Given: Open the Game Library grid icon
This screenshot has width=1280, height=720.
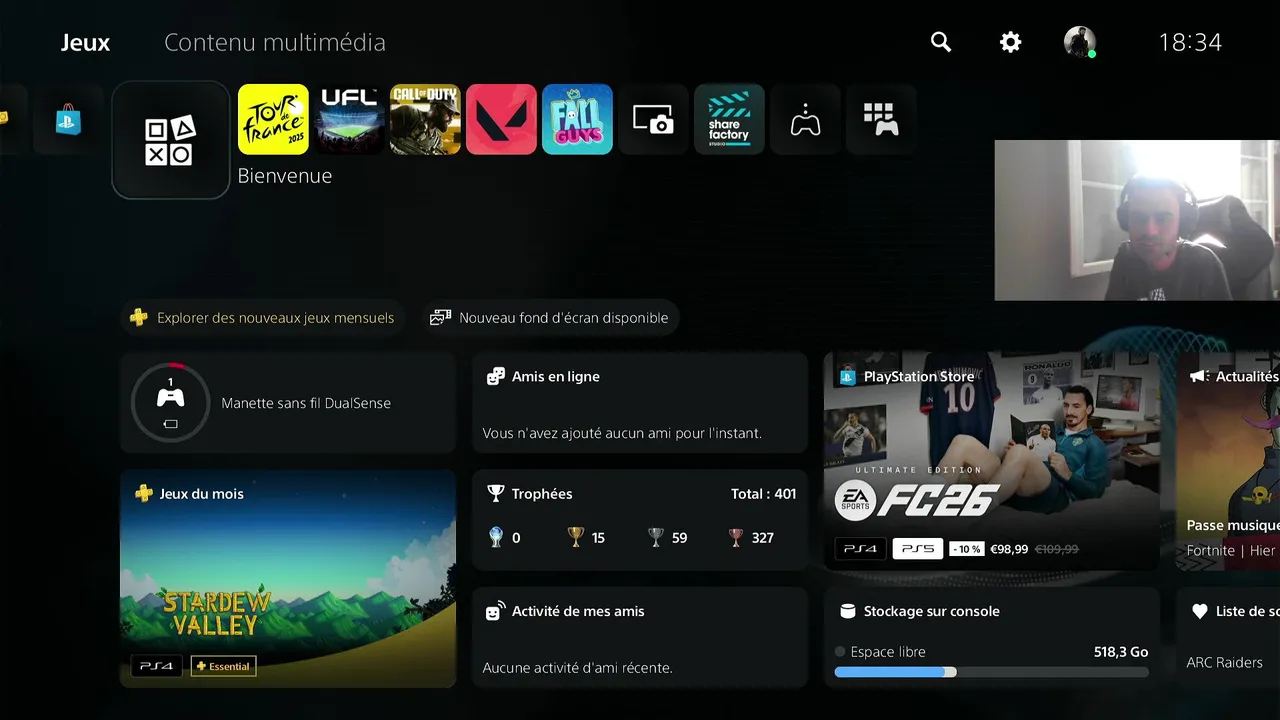Looking at the screenshot, I should point(881,119).
